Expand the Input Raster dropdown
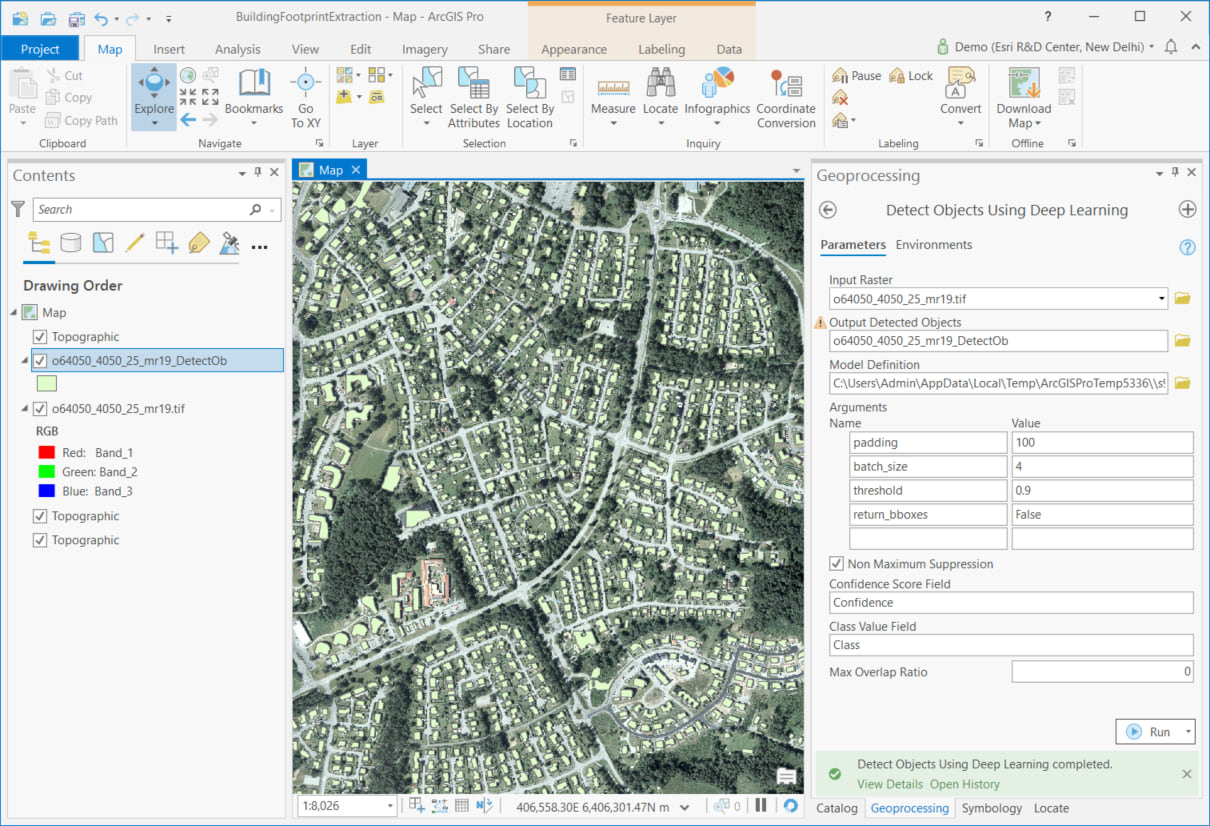Screen dimensions: 1210x826 tap(1161, 299)
